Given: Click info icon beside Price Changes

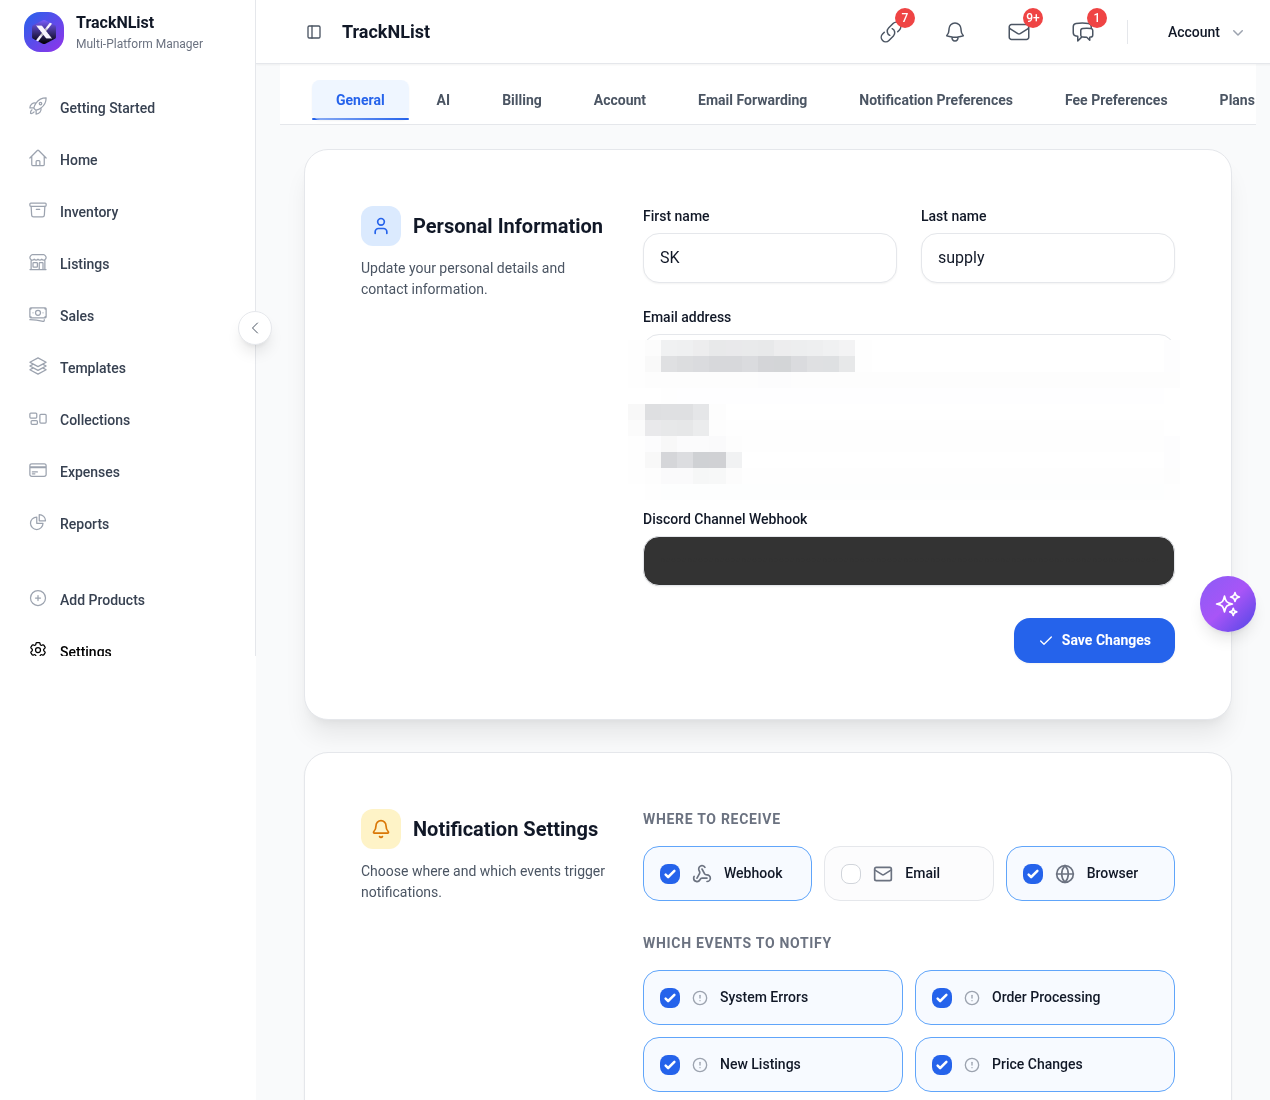Looking at the screenshot, I should click(x=972, y=1065).
